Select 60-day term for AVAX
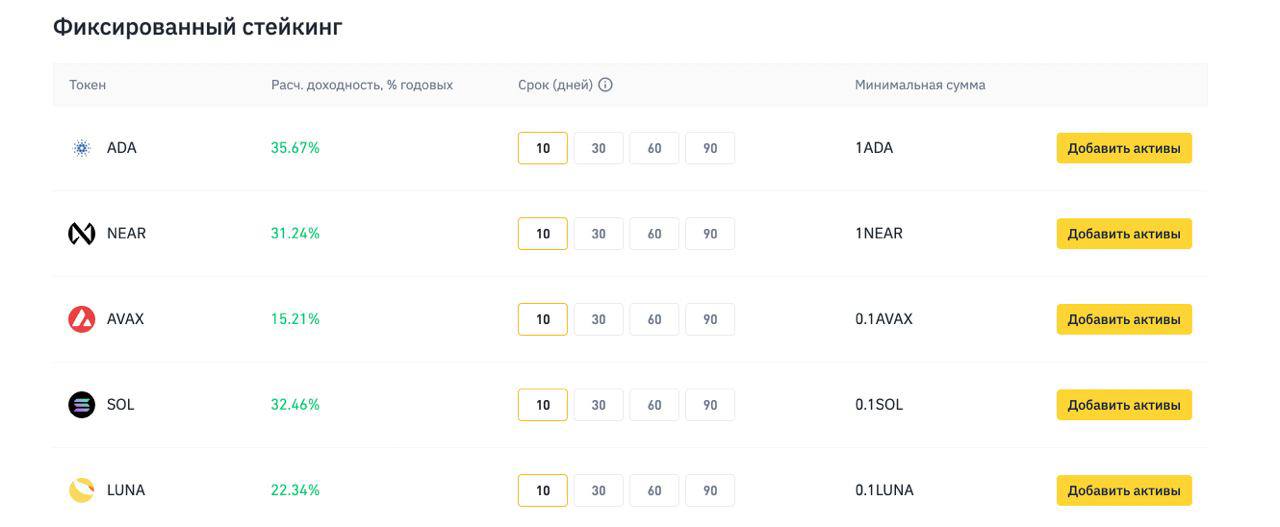The height and width of the screenshot is (527, 1280). click(x=654, y=319)
